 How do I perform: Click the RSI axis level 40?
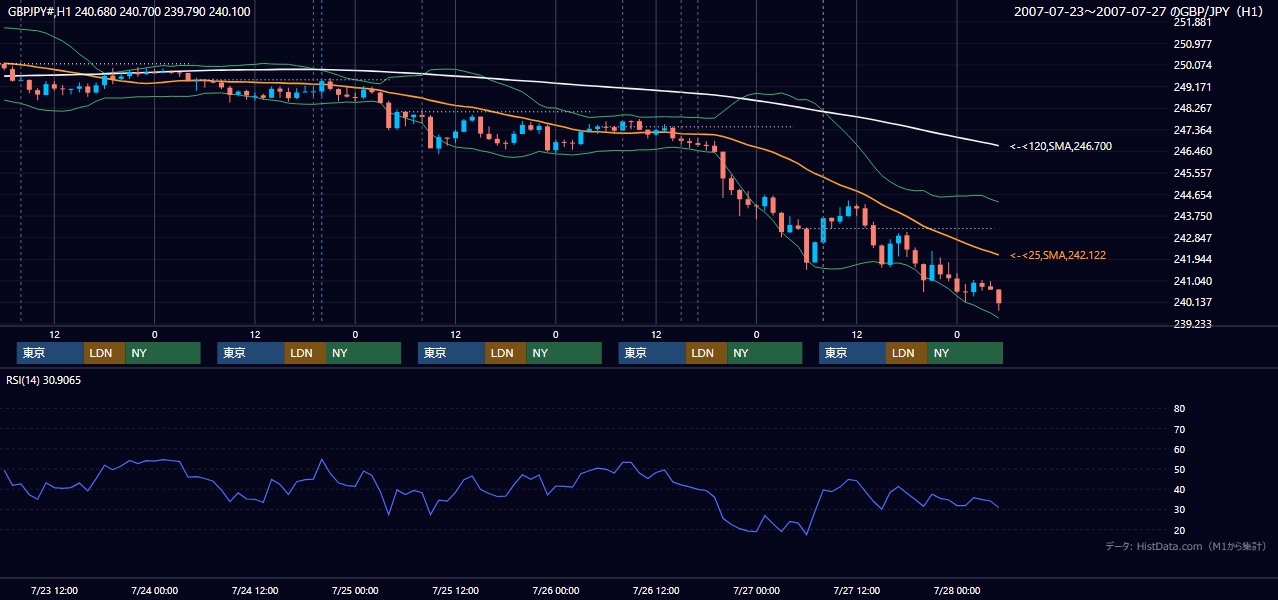click(x=1179, y=490)
